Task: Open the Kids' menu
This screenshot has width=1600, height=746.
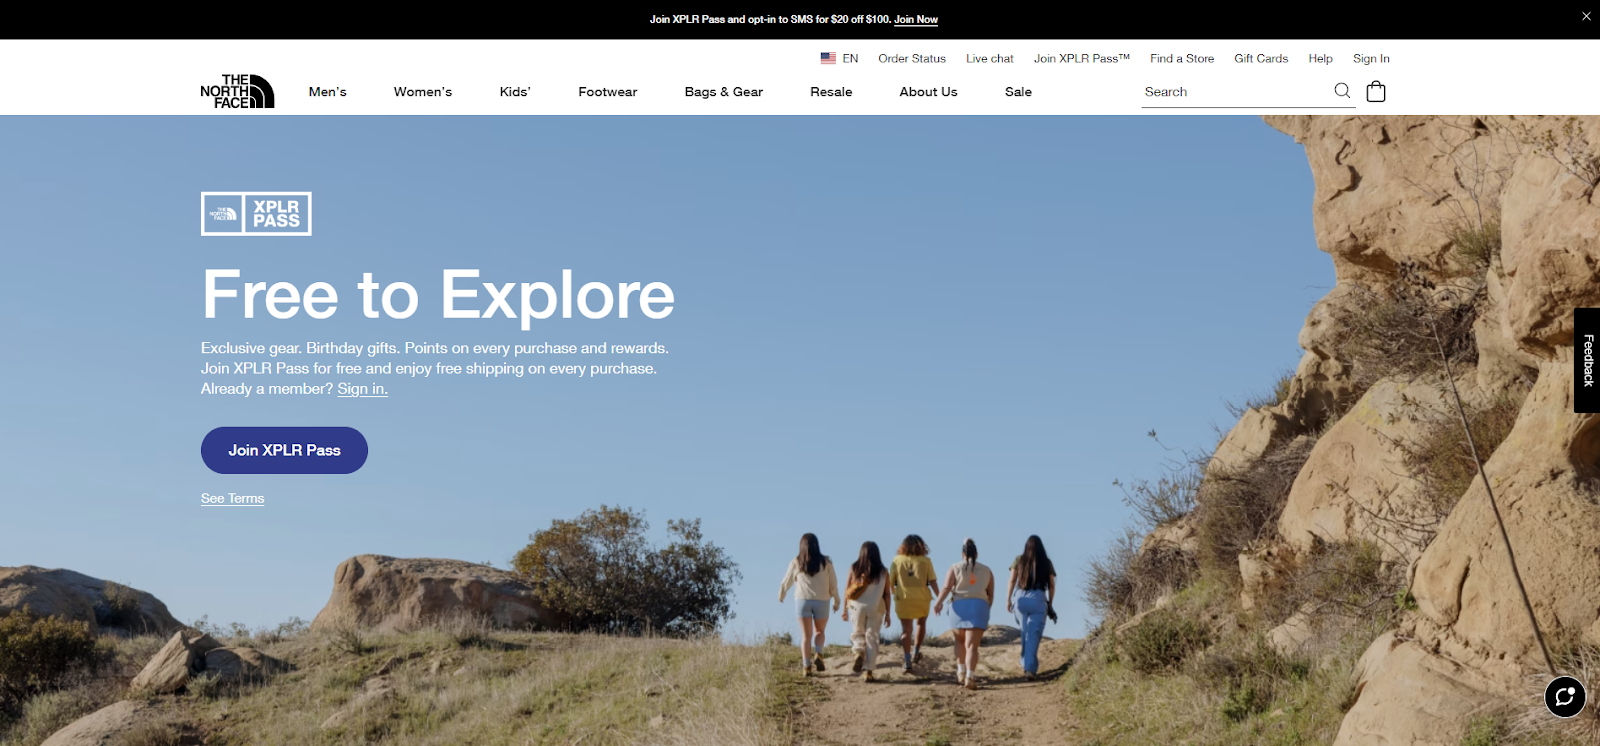Action: [515, 92]
